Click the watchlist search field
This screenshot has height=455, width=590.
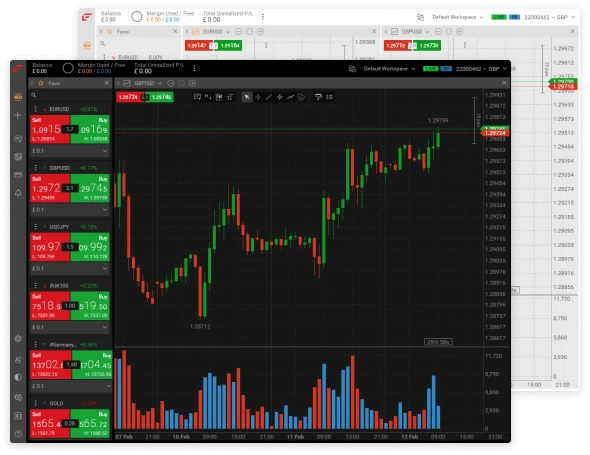pyautogui.click(x=70, y=96)
